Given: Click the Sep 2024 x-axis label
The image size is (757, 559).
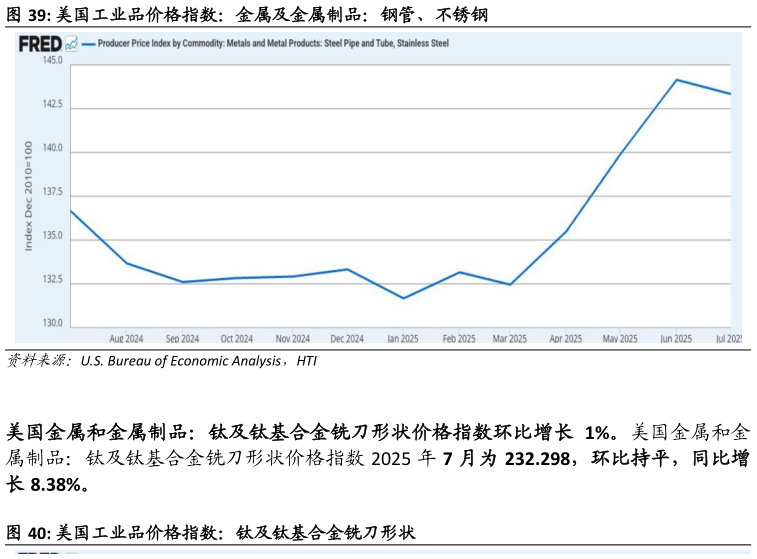Looking at the screenshot, I should (182, 339).
